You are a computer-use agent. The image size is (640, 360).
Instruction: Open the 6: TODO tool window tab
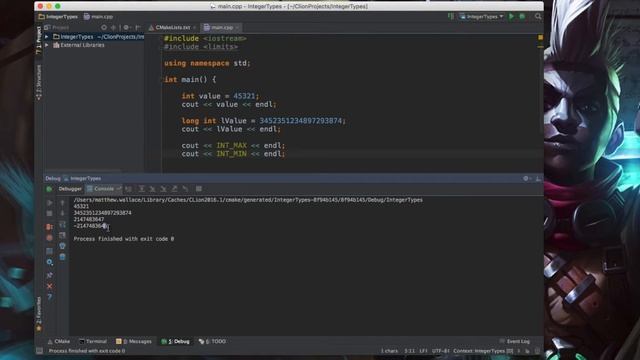click(212, 341)
